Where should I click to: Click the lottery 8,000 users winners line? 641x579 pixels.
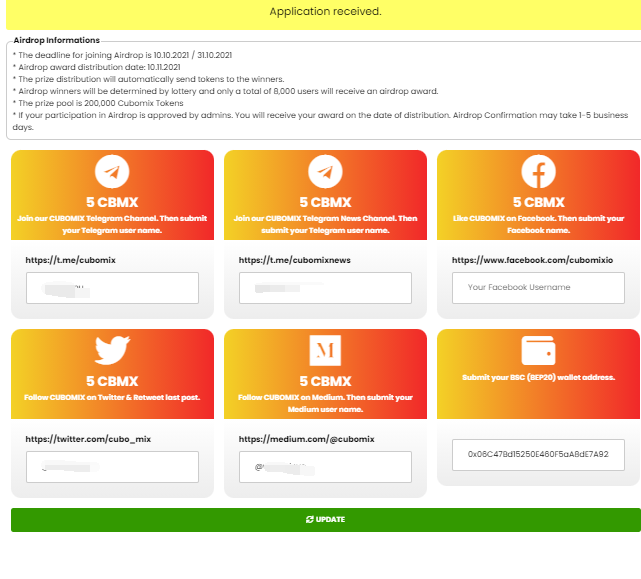(225, 91)
